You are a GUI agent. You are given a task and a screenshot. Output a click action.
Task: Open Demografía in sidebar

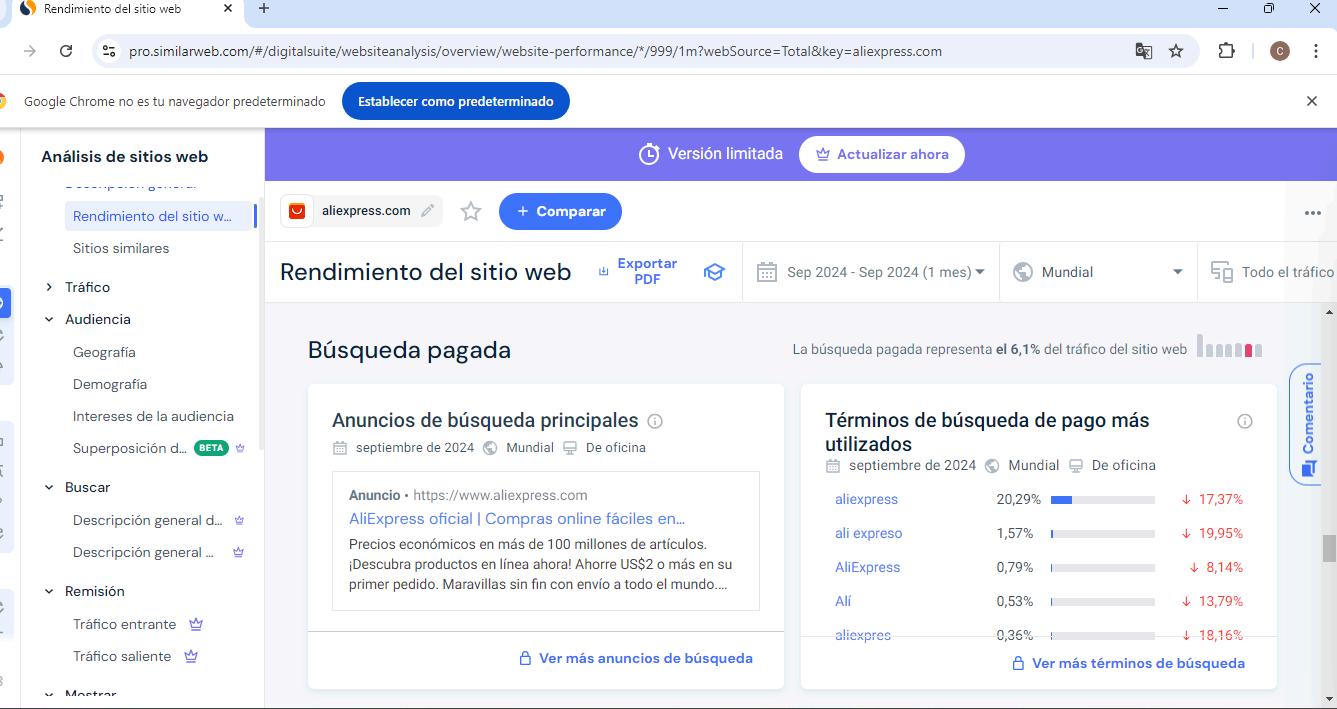110,384
